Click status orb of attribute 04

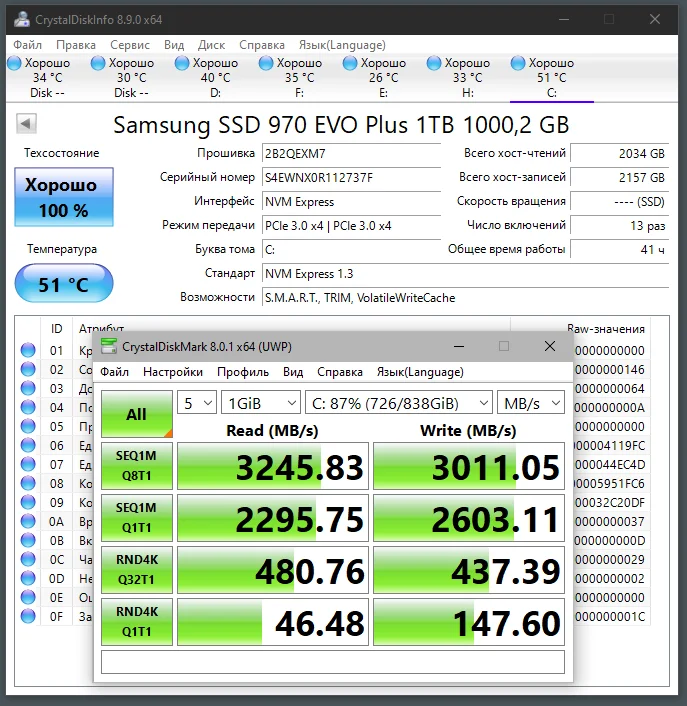(28, 407)
